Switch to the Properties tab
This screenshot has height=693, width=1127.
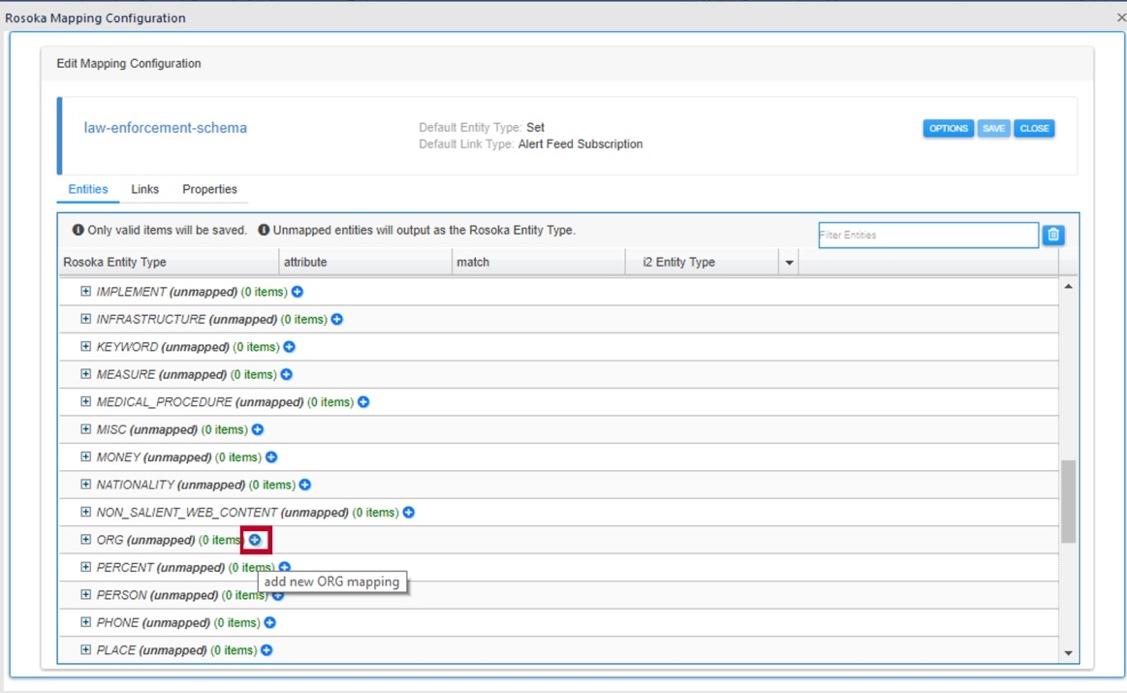210,189
